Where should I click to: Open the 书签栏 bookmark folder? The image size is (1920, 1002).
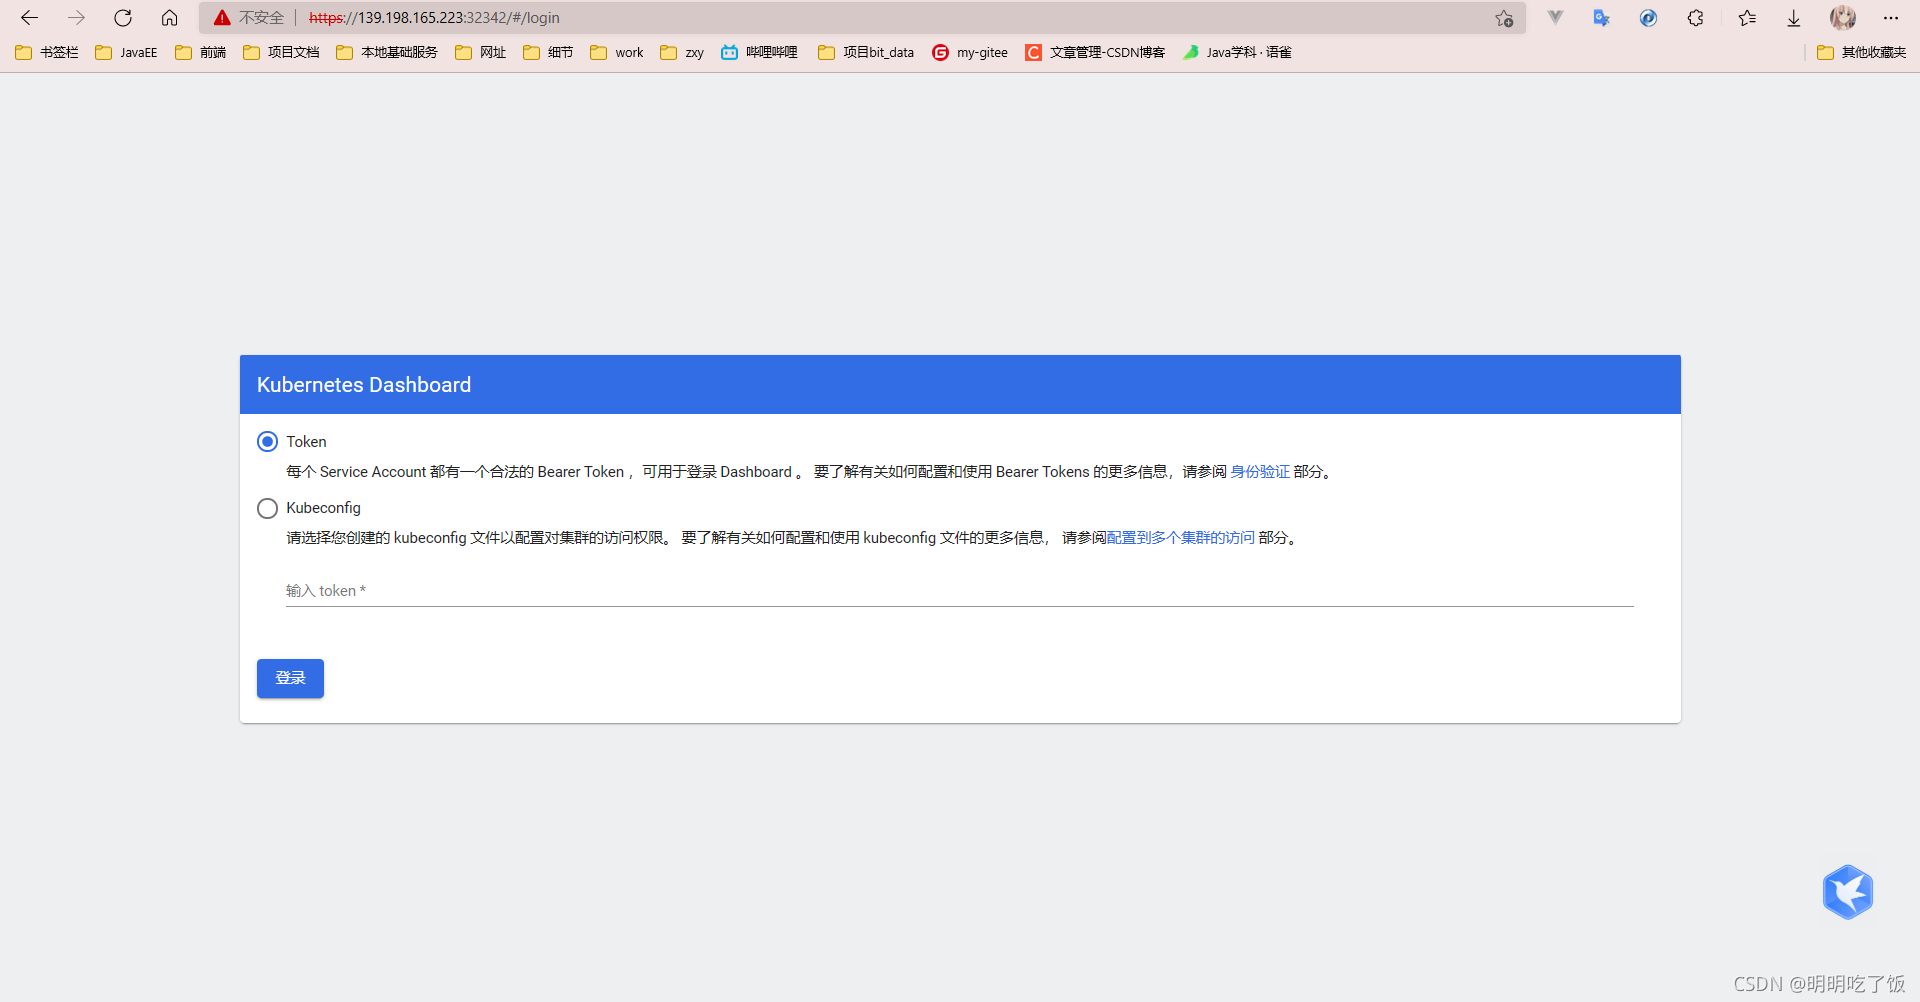[x=47, y=52]
